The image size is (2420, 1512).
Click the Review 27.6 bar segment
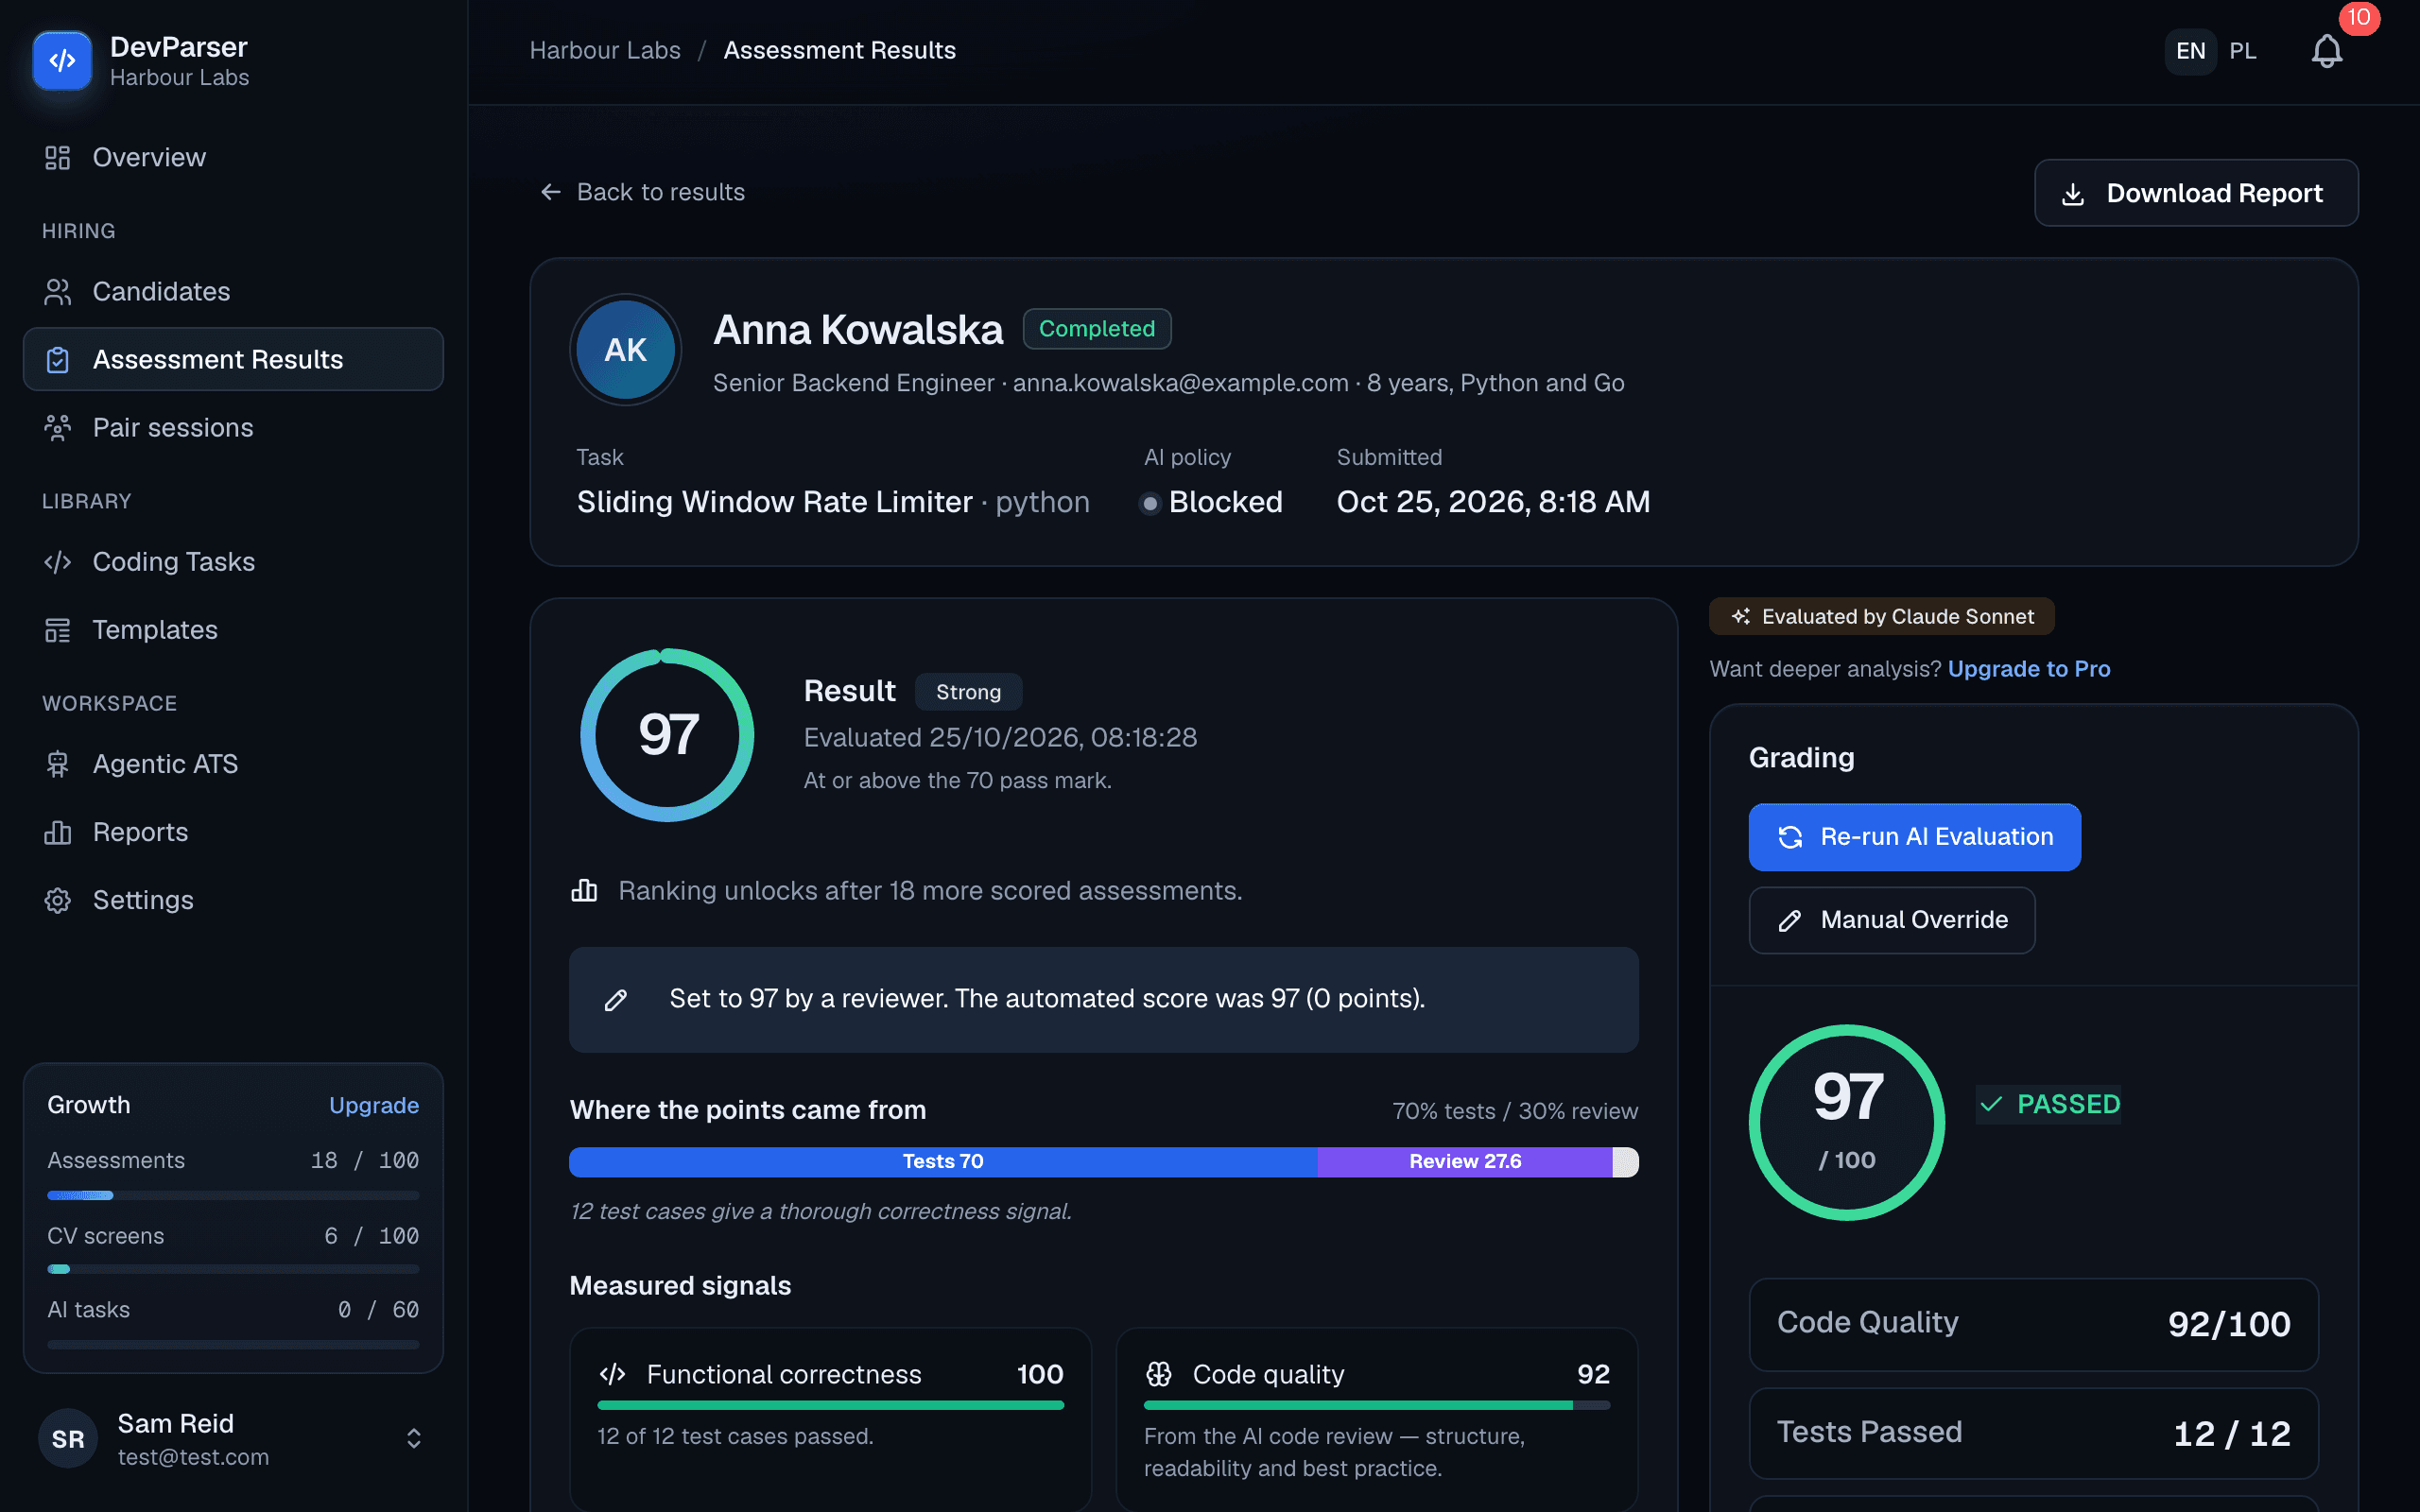pos(1465,1162)
